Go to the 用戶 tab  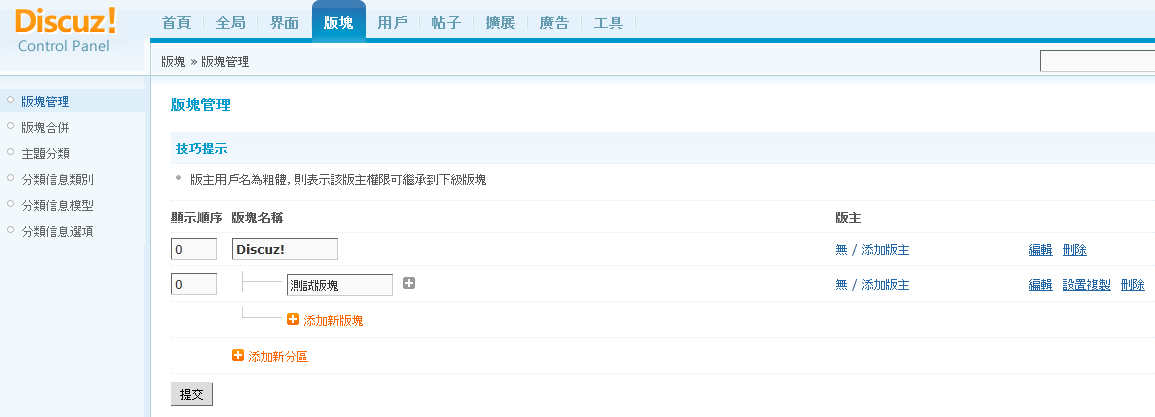pos(393,22)
